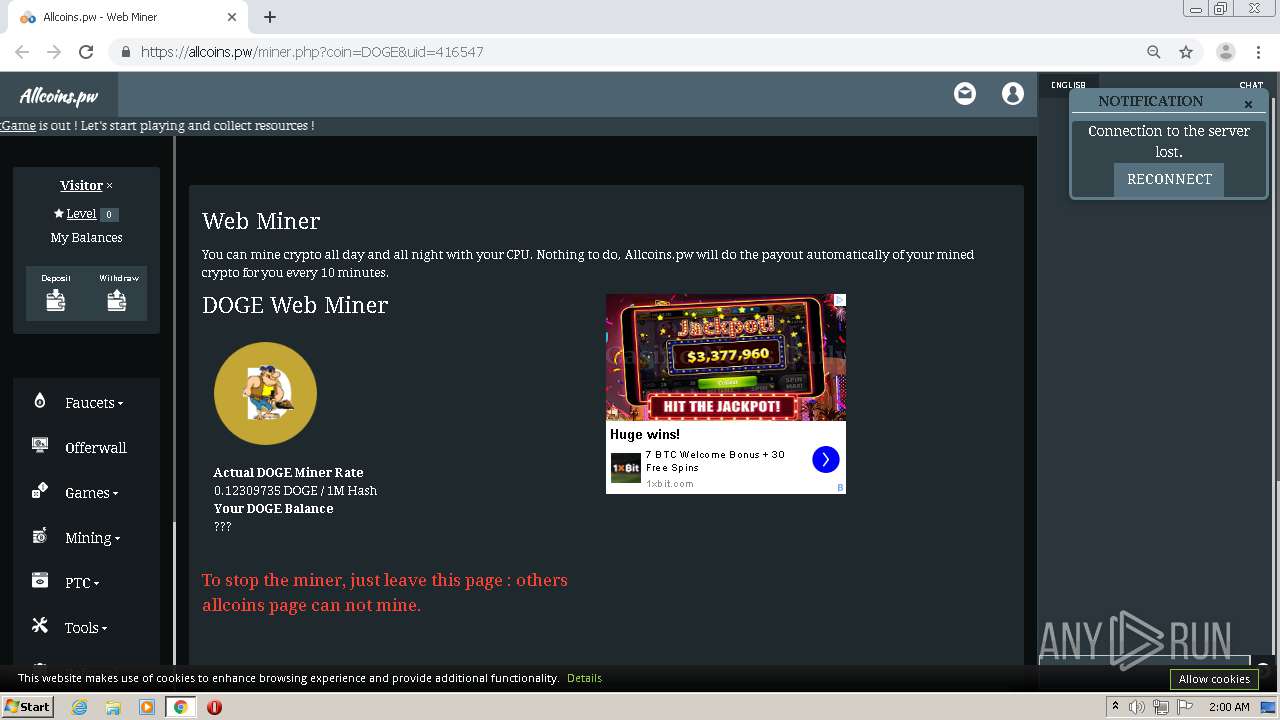Expand the Faucets dropdown menu
This screenshot has height=720, width=1280.
[94, 403]
